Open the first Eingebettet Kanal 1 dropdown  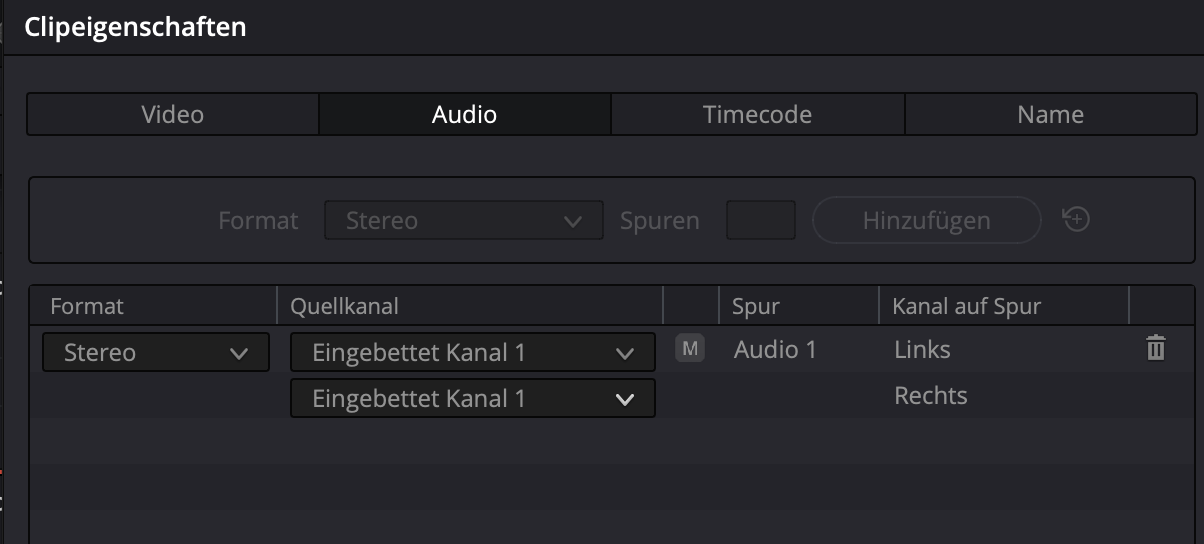click(473, 352)
